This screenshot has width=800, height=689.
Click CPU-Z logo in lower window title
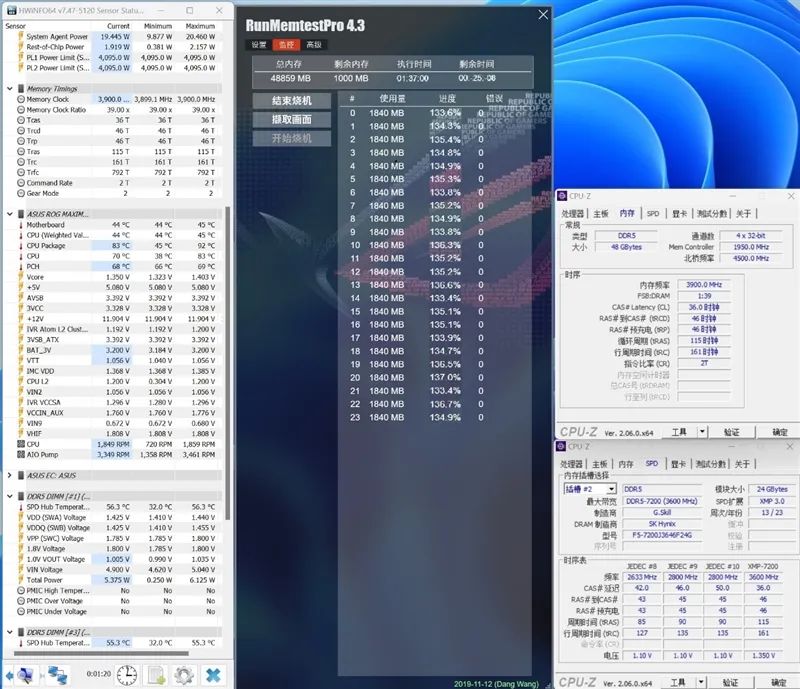click(x=561, y=446)
